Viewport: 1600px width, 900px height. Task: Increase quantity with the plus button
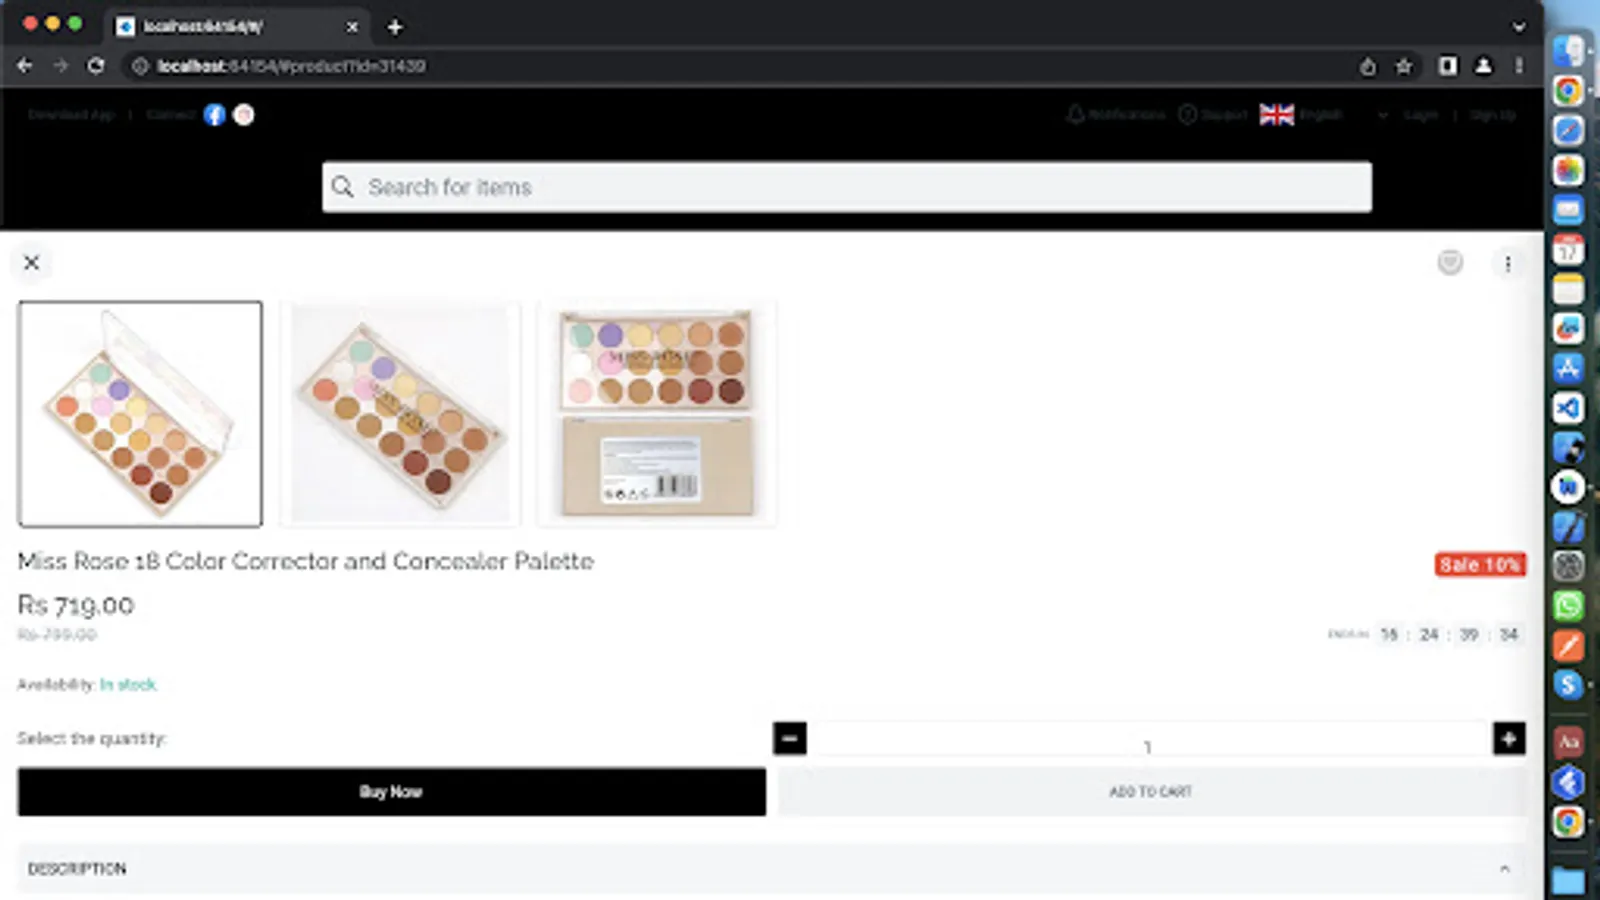(x=1509, y=739)
